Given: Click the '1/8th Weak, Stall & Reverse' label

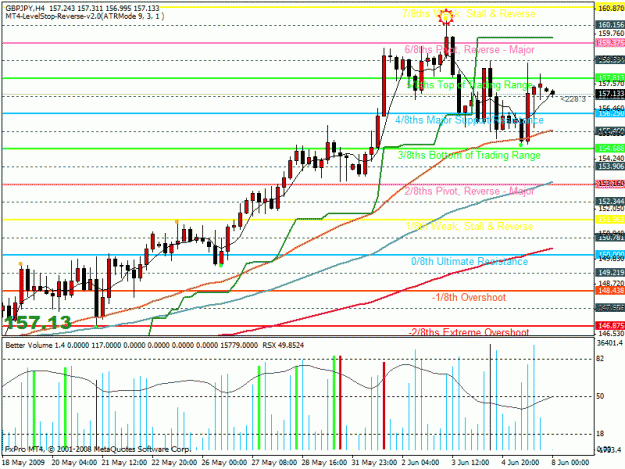Looking at the screenshot, I should (469, 226).
